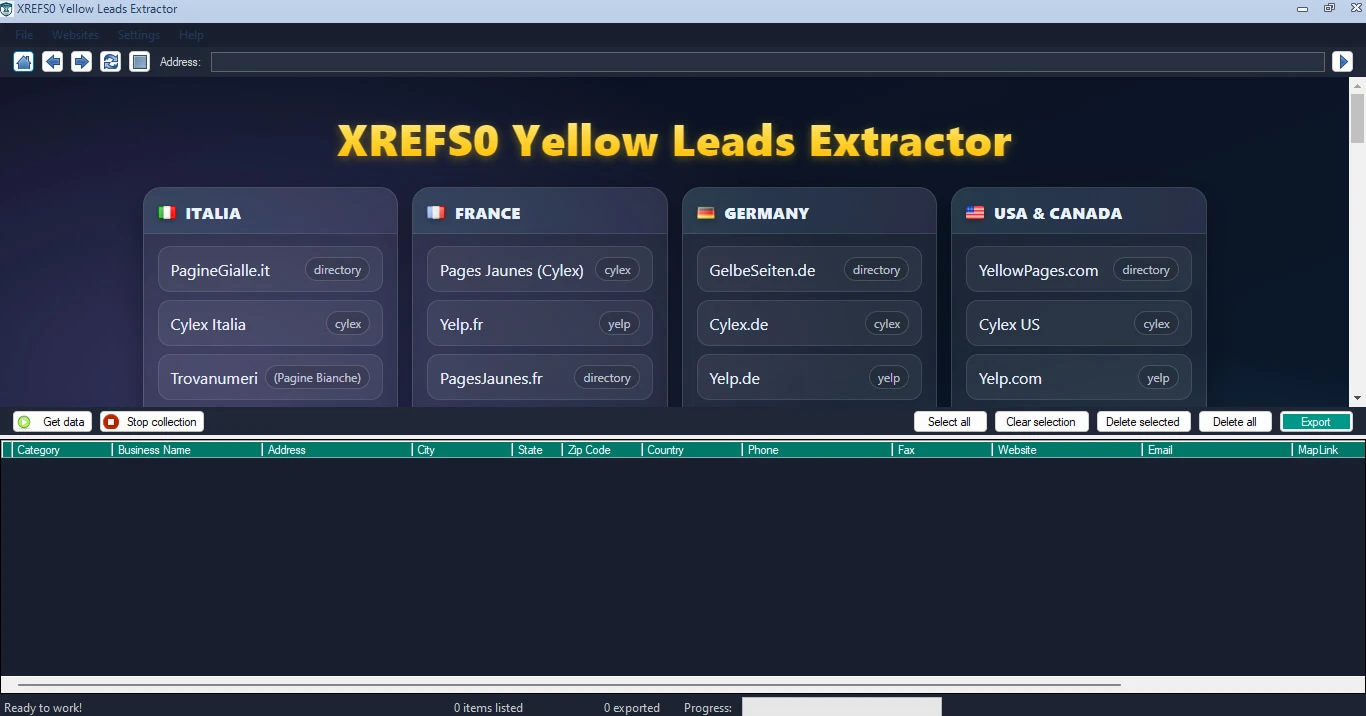This screenshot has width=1366, height=716.
Task: Click the Phone column header
Action: tap(817, 450)
